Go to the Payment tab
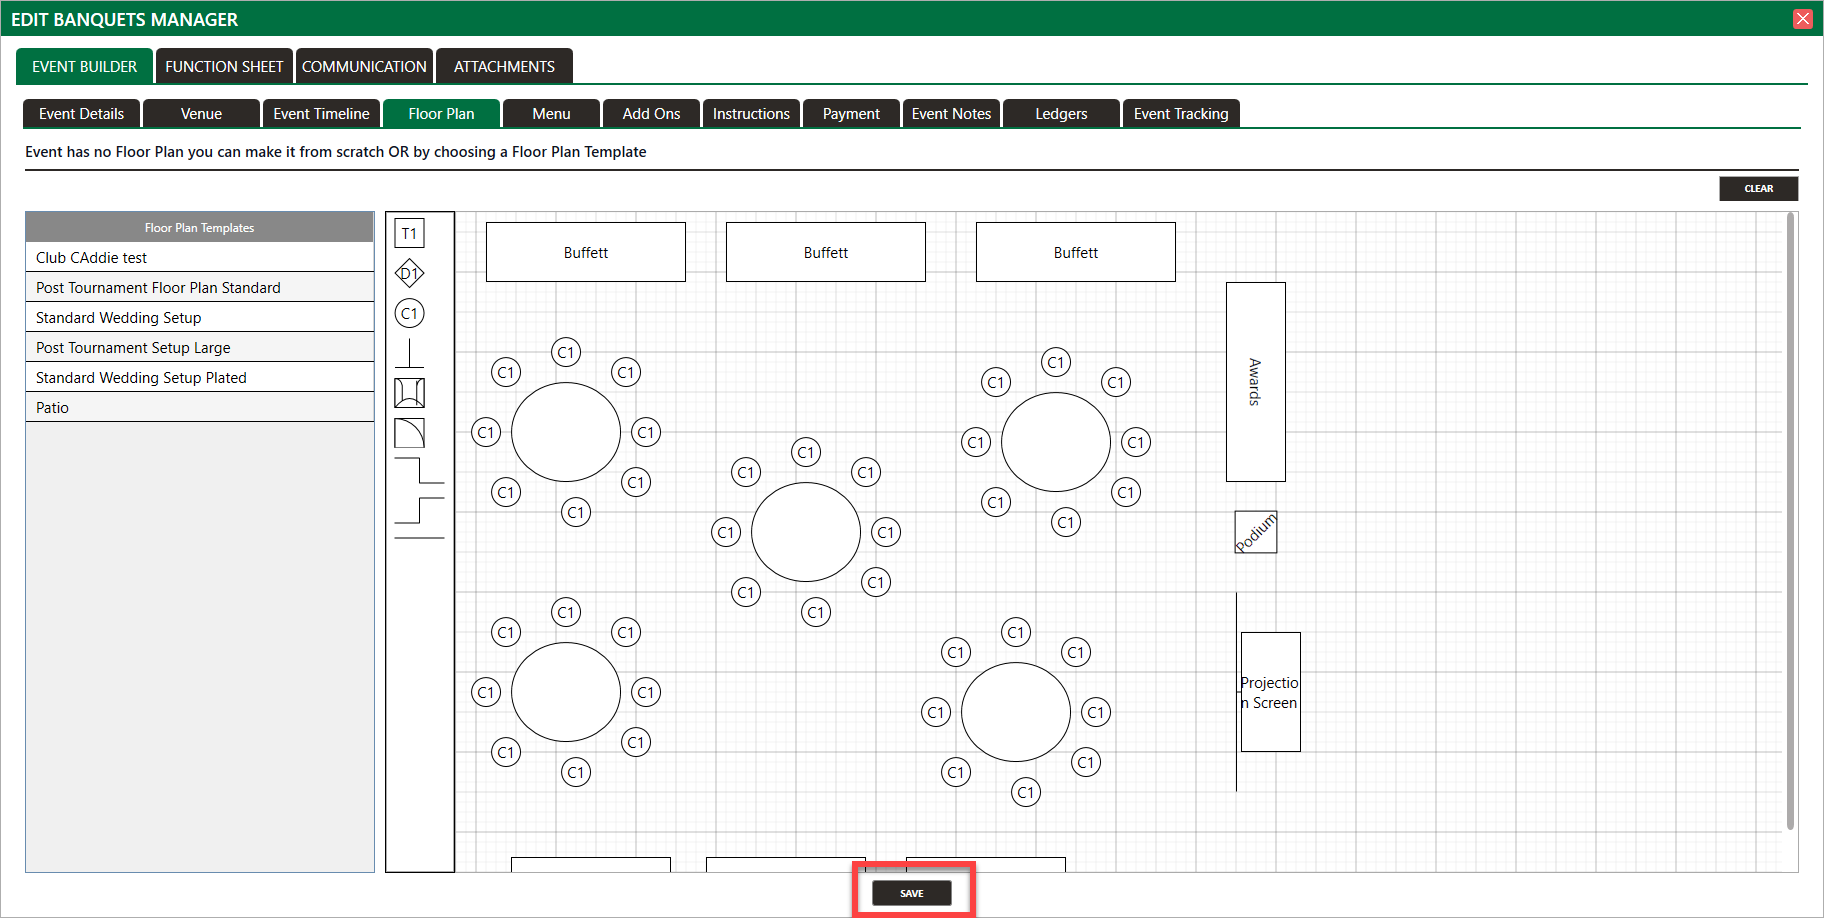 (851, 114)
